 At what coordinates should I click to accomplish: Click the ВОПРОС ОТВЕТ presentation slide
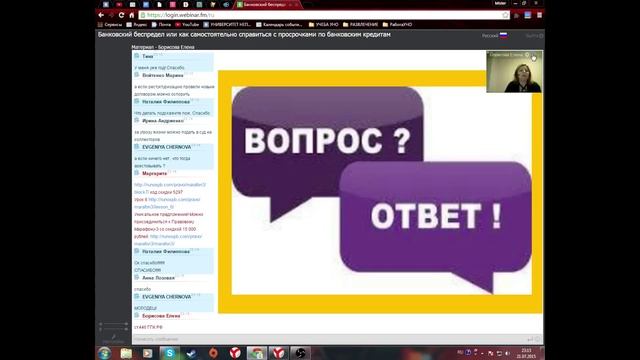[x=380, y=191]
